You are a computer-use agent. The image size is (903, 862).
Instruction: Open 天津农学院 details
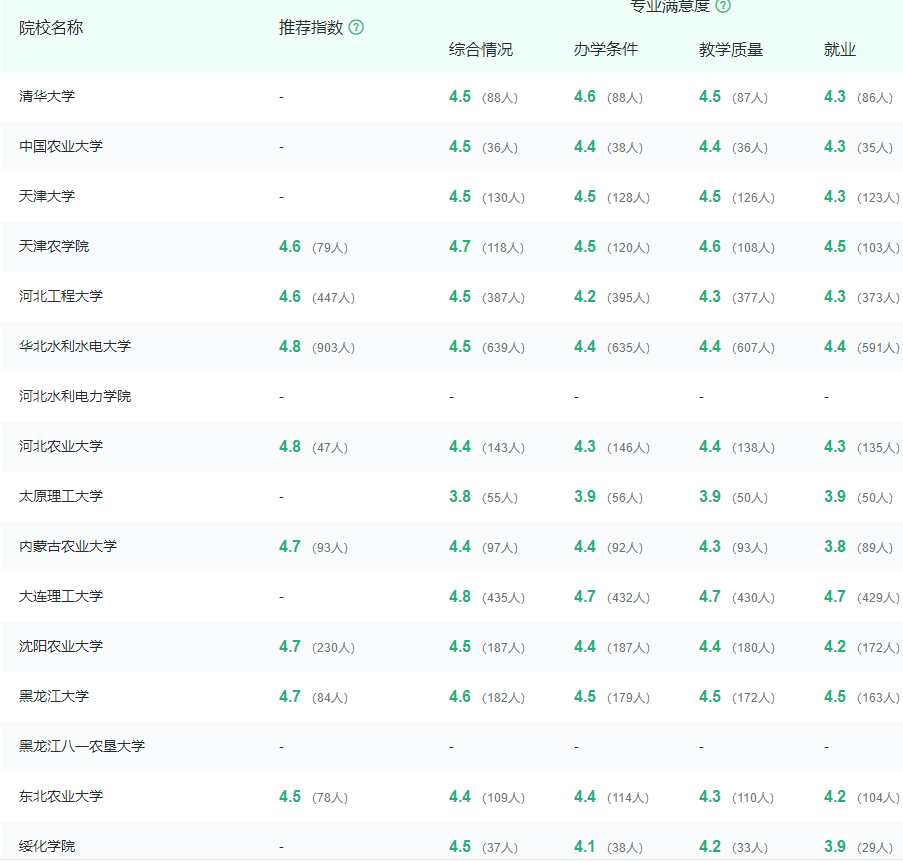tap(54, 247)
